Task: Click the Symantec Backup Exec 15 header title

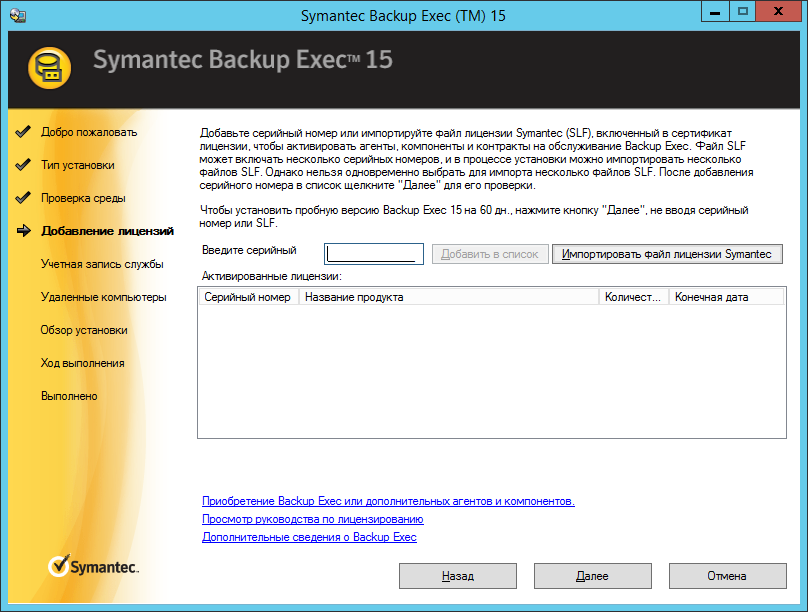Action: (243, 60)
